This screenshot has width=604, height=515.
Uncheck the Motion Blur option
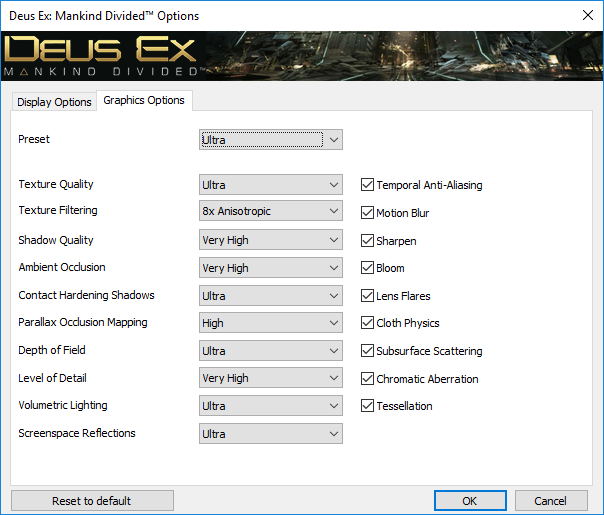367,213
